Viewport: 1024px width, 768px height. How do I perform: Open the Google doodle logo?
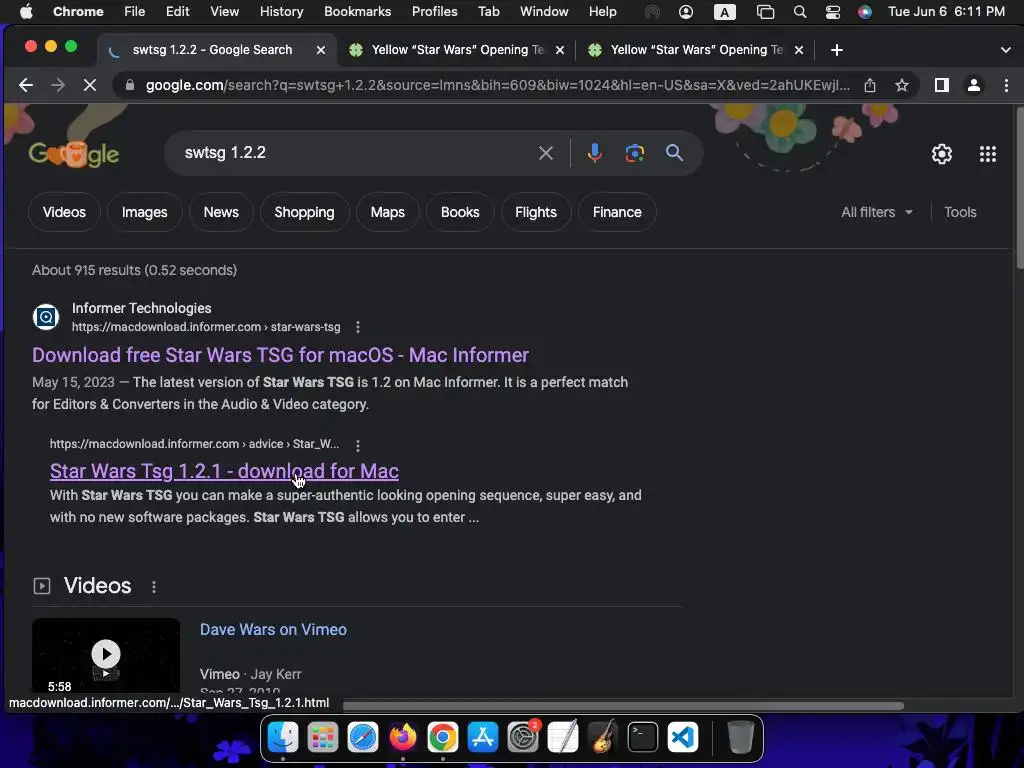coord(73,154)
